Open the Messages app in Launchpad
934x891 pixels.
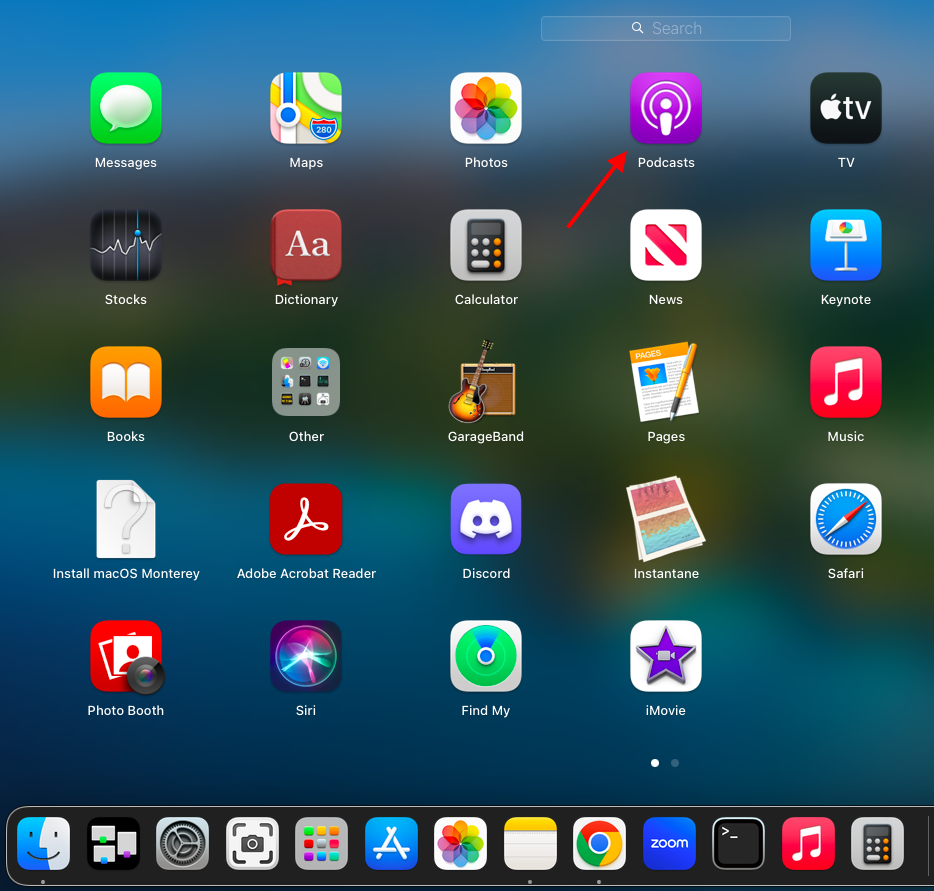126,108
